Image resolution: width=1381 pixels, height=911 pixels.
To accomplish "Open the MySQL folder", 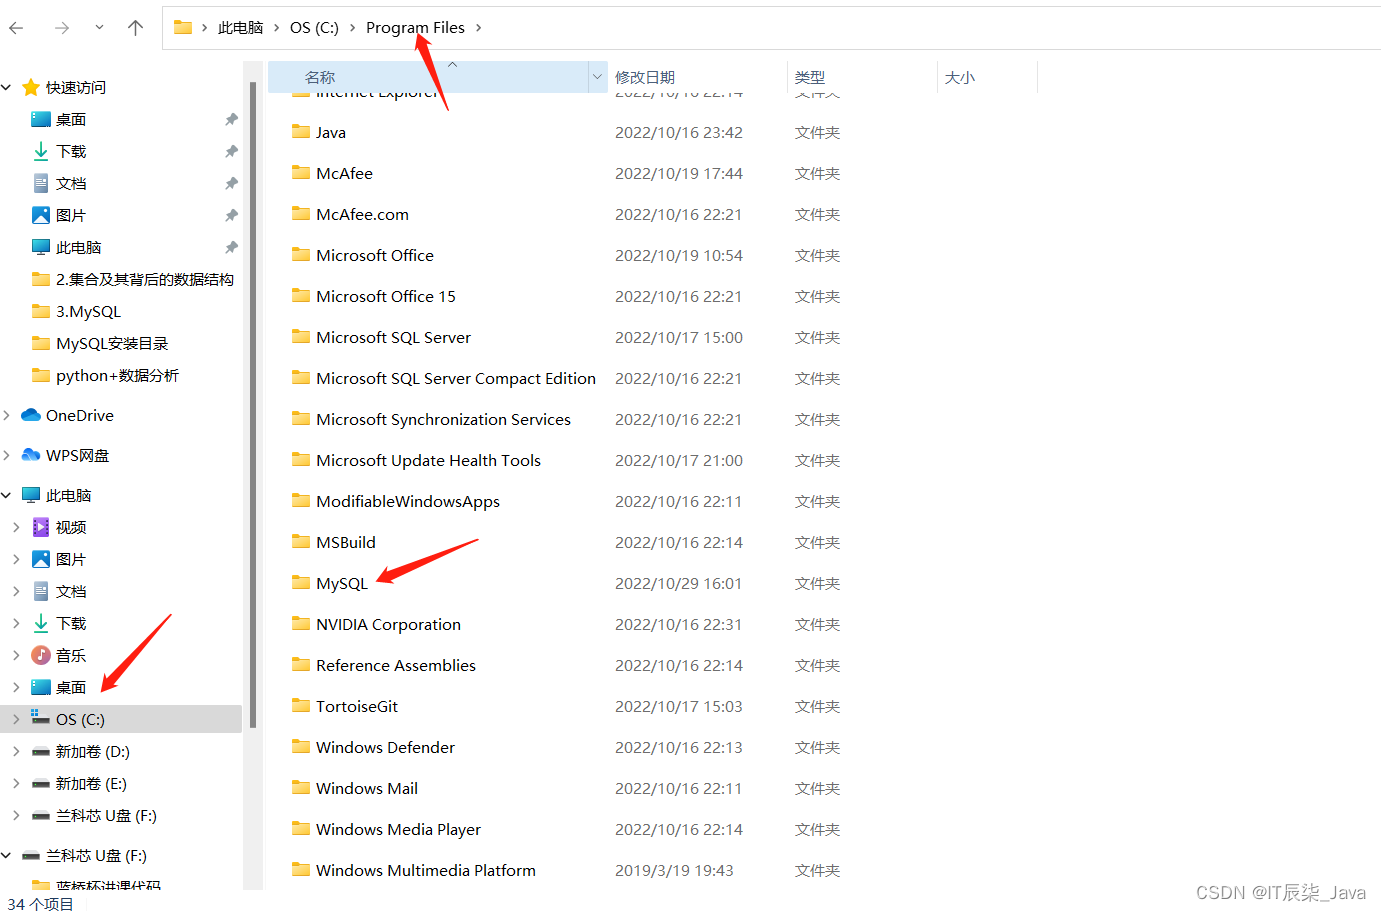I will 342,583.
